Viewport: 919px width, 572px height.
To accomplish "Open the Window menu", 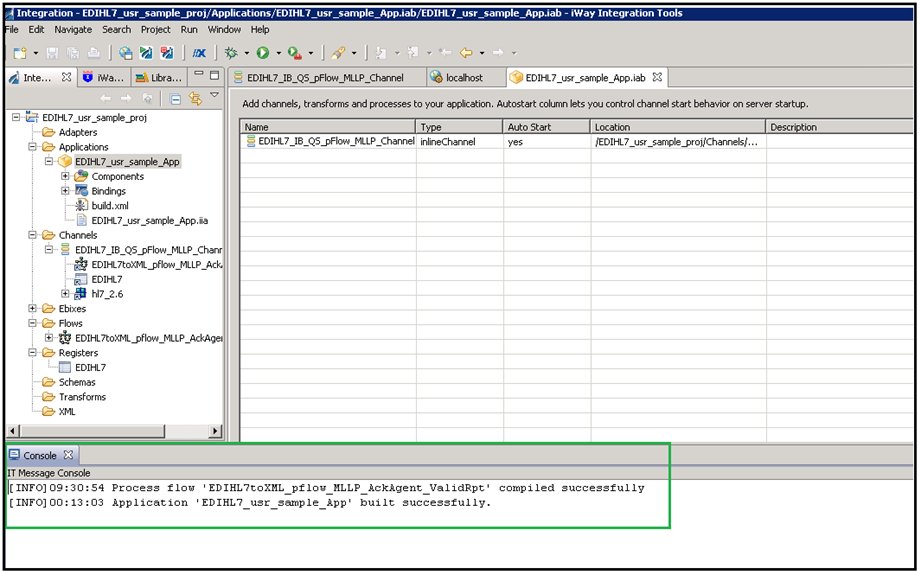I will (x=224, y=29).
